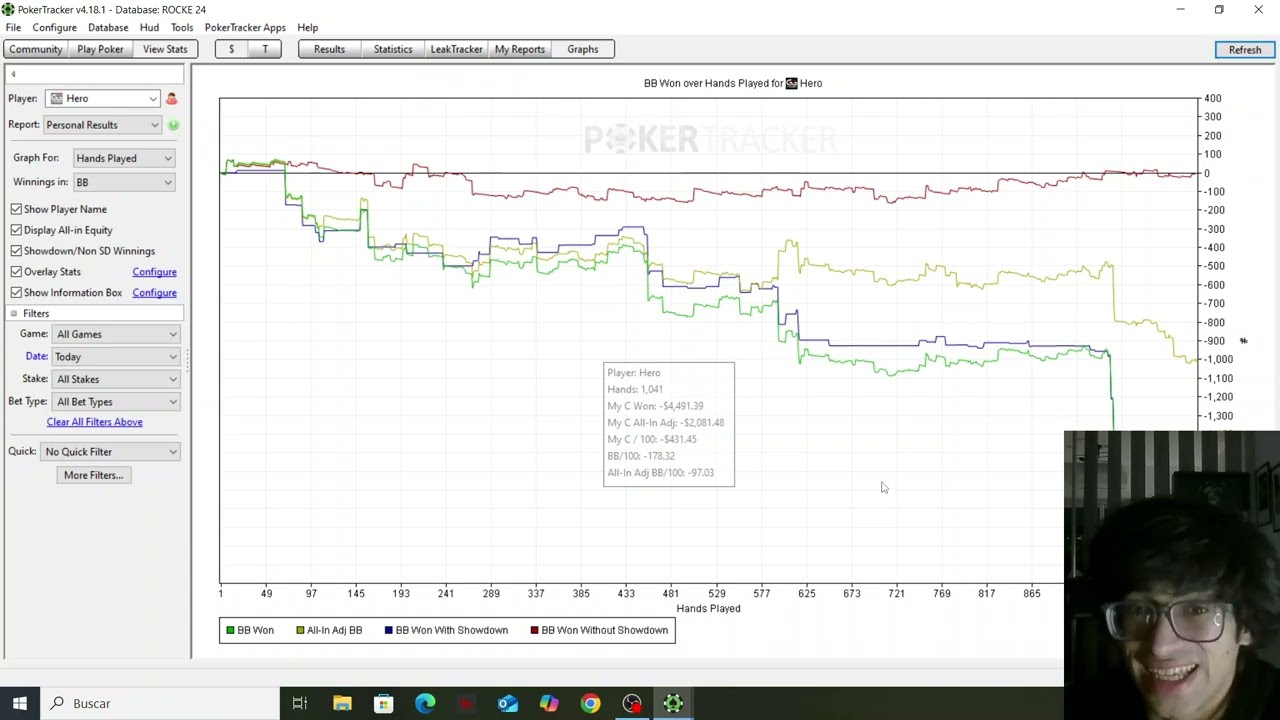Image resolution: width=1280 pixels, height=720 pixels.
Task: Switch to tournaments with T toggle
Action: click(x=265, y=49)
